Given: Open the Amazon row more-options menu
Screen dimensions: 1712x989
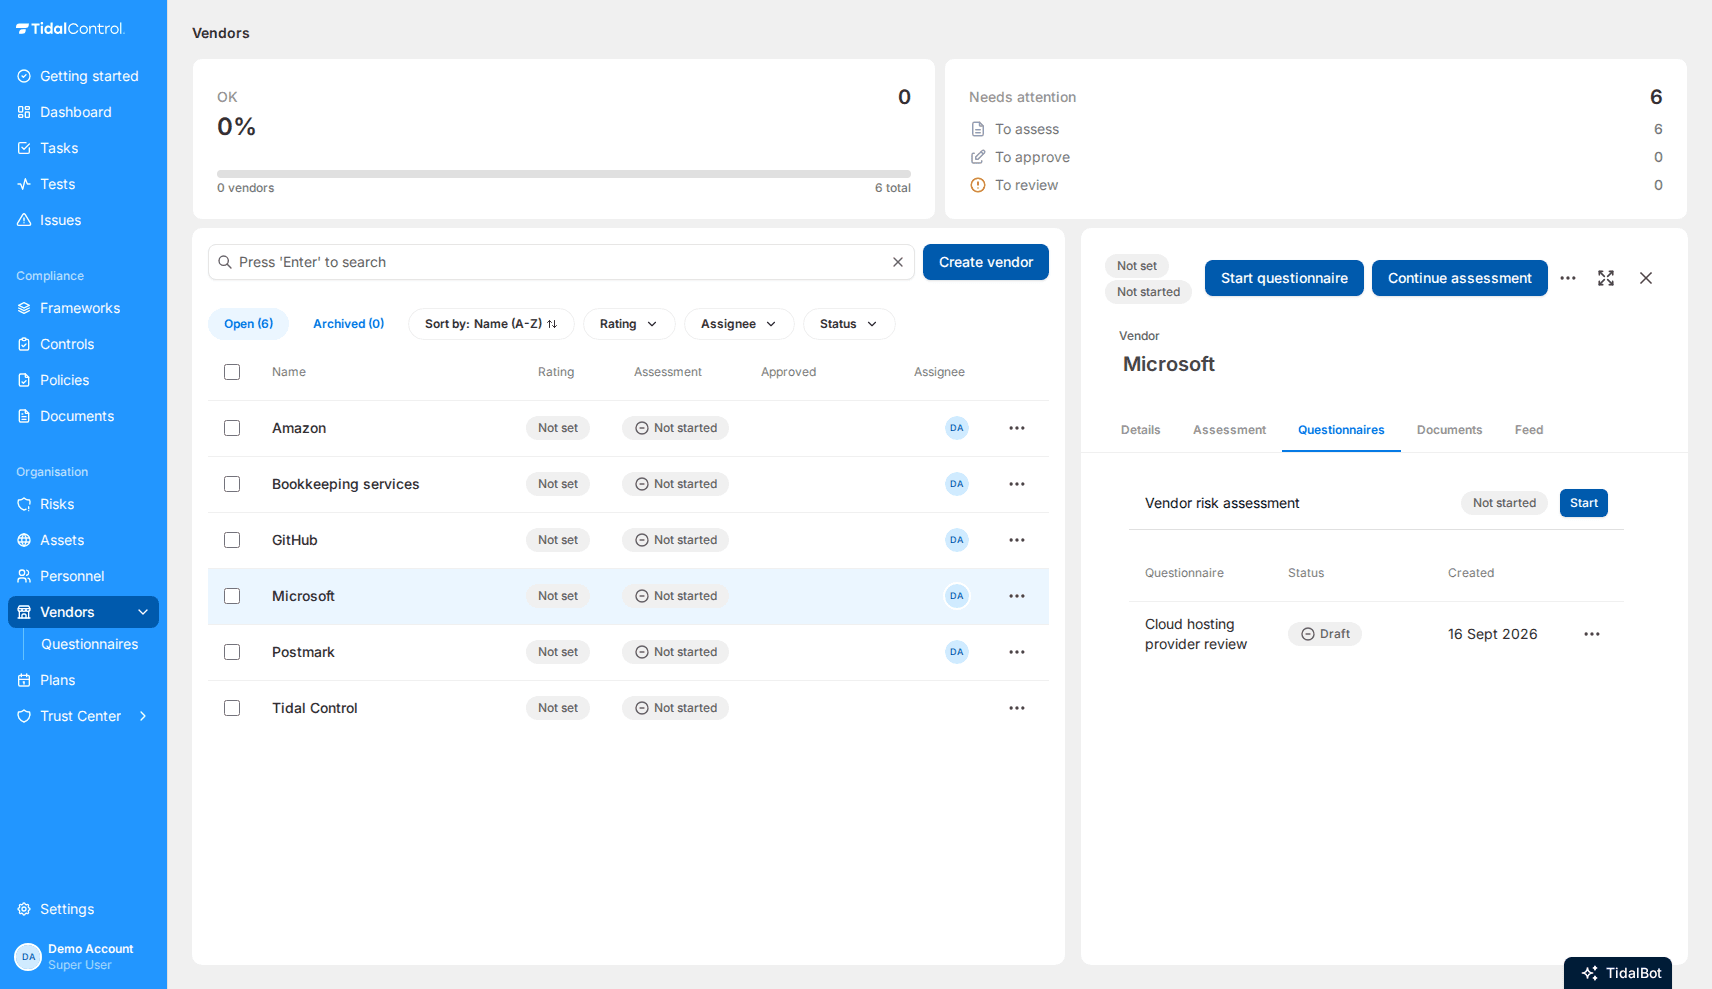Looking at the screenshot, I should (x=1017, y=428).
